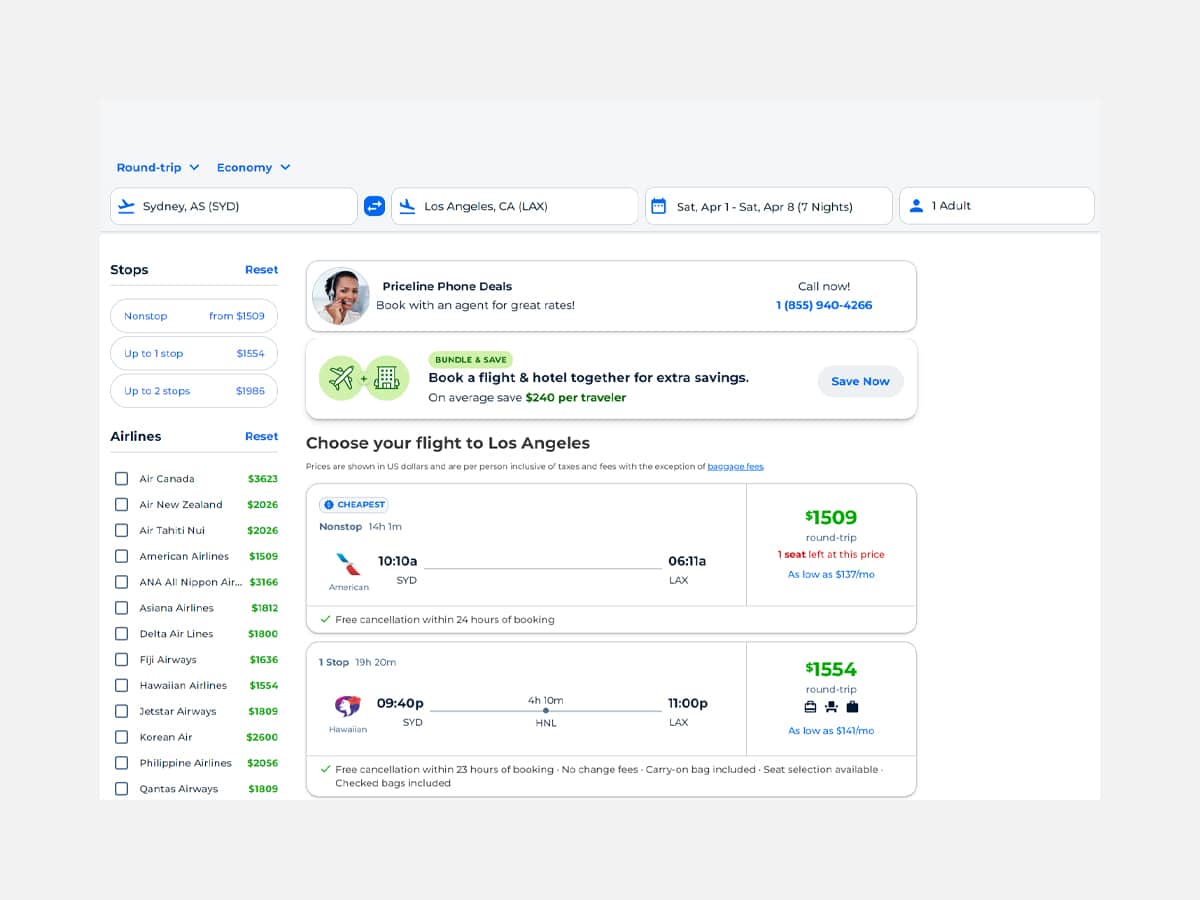
Task: Click the Air Canada $3623 price
Action: coord(263,479)
